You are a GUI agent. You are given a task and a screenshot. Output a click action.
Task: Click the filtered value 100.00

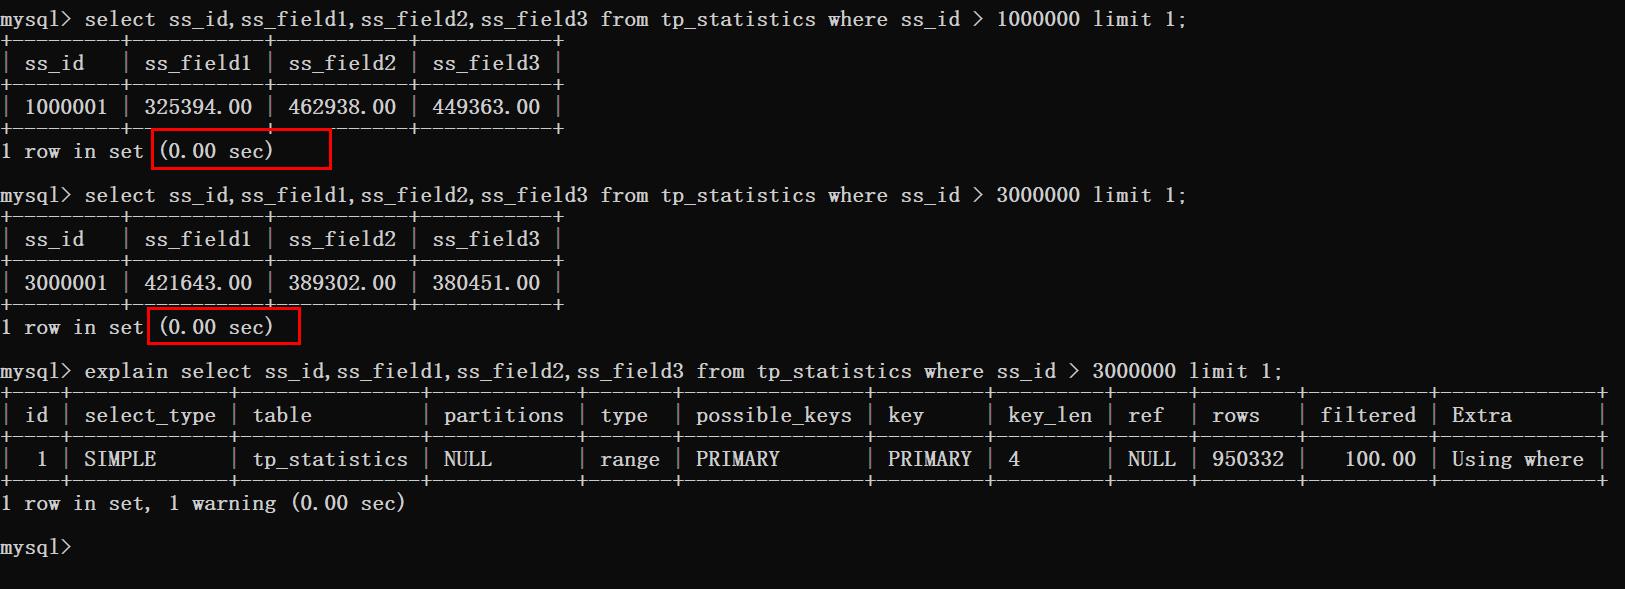tap(1380, 459)
